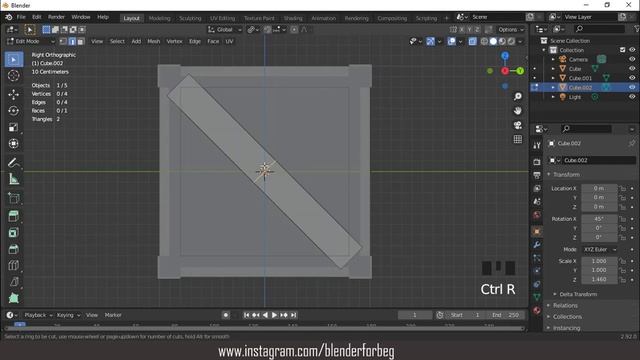Select the Inset Faces tool
Image resolution: width=640 pixels, height=360 pixels.
pyautogui.click(x=14, y=233)
